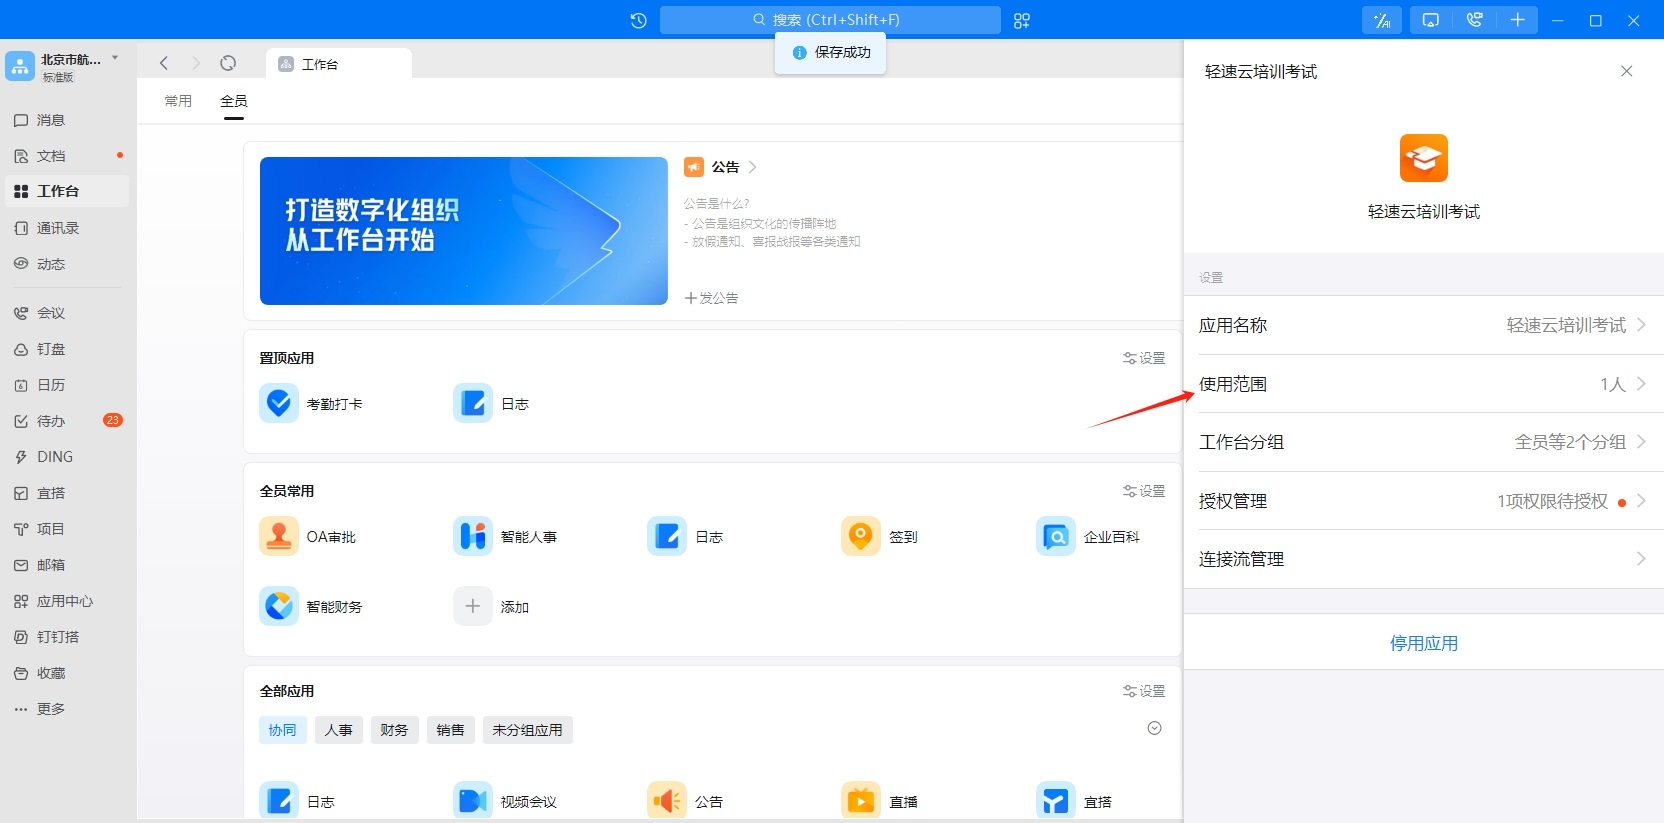Screen dimensions: 1664x823
Task: Open 企业百科 app icon
Action: pyautogui.click(x=1056, y=537)
